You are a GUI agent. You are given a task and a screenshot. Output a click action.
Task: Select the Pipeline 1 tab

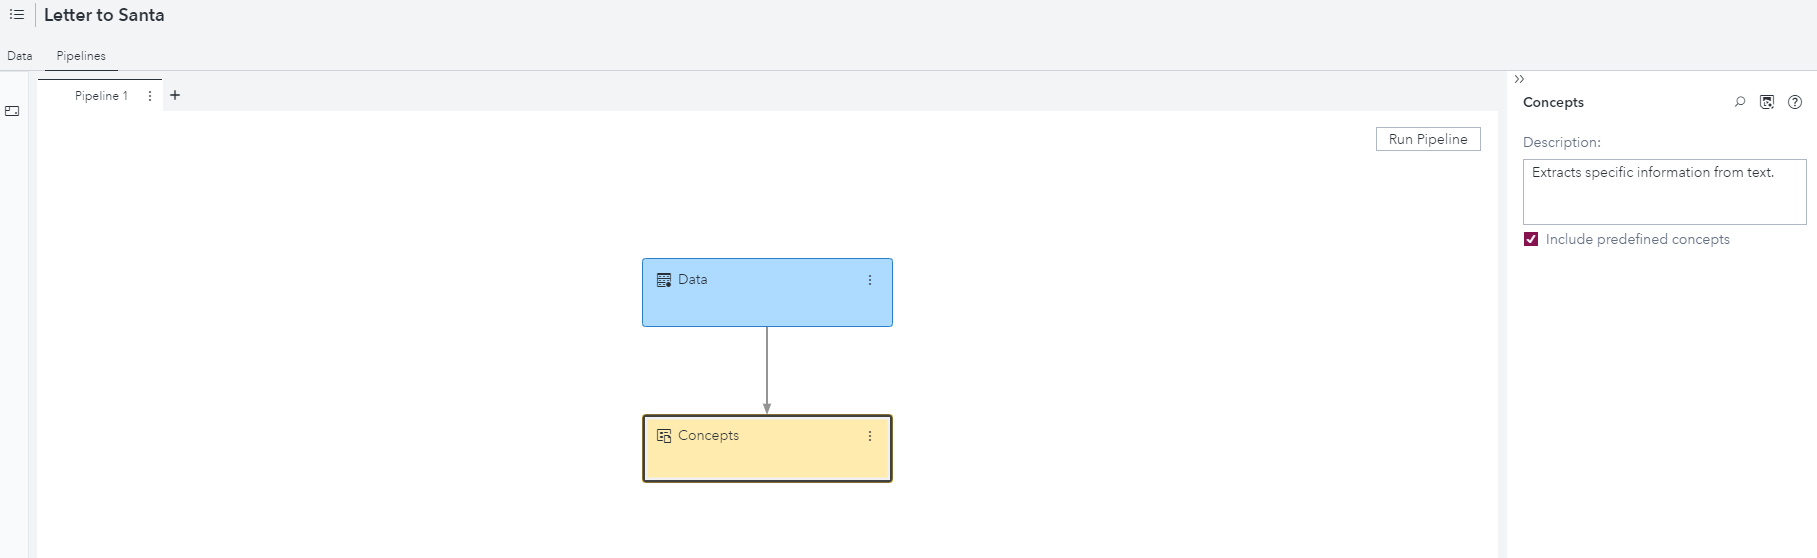coord(101,96)
